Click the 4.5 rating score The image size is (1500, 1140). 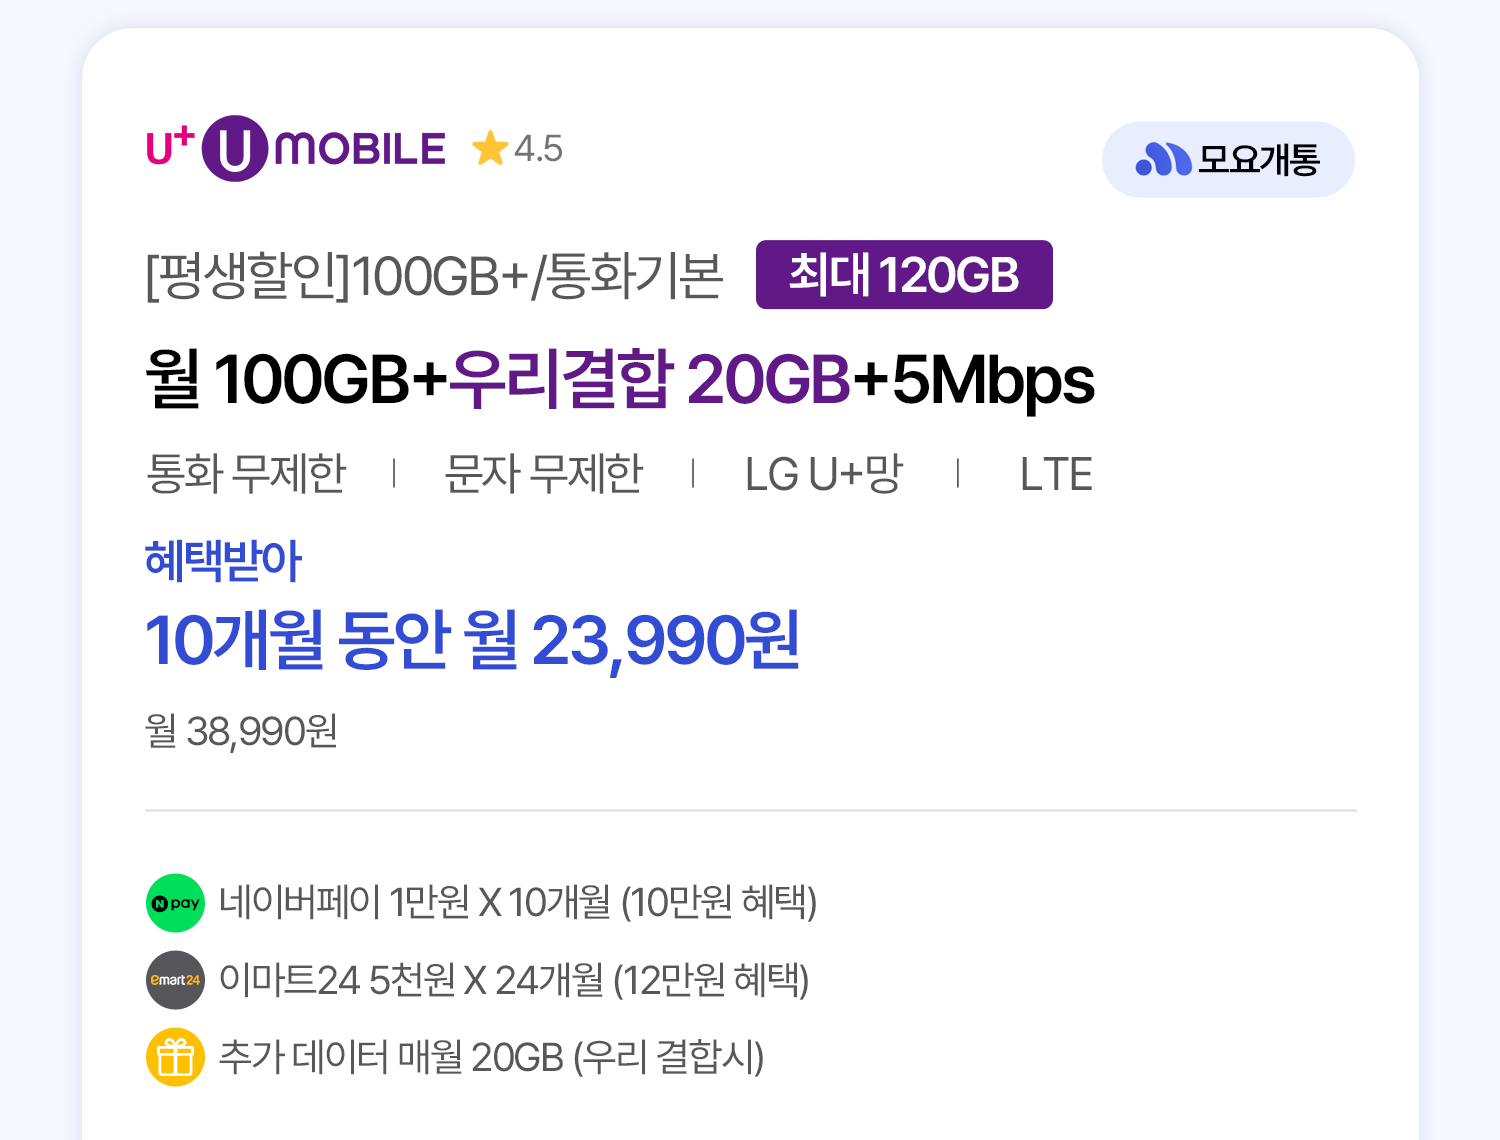click(538, 149)
